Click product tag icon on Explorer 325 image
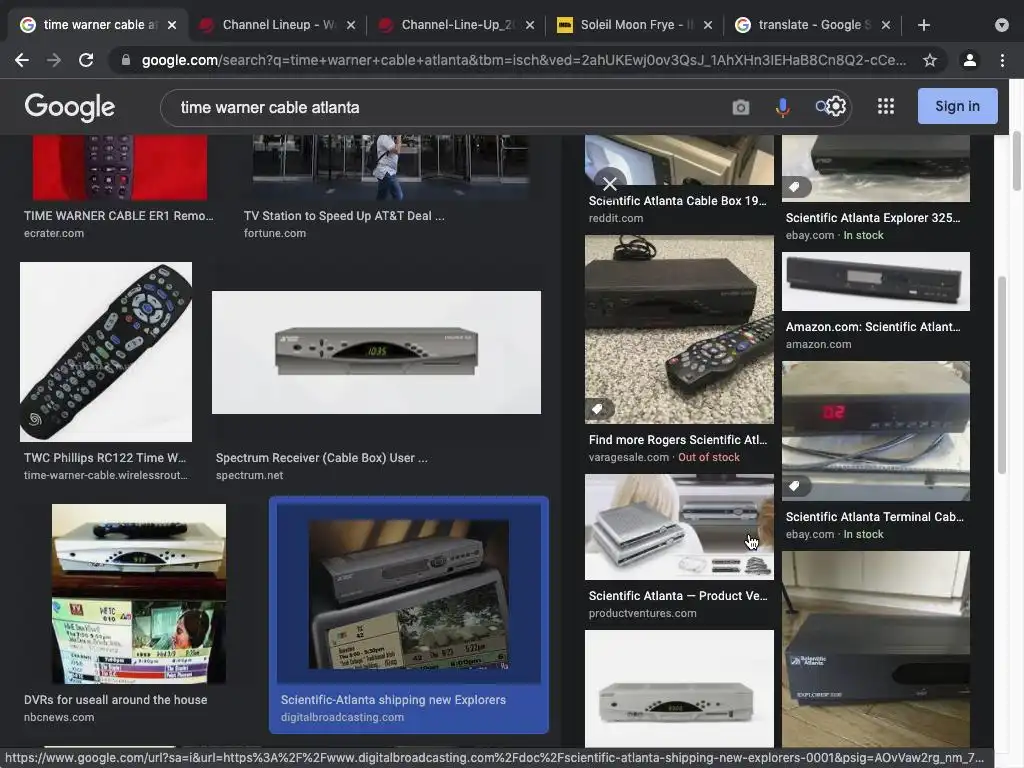The width and height of the screenshot is (1024, 768). click(x=794, y=187)
